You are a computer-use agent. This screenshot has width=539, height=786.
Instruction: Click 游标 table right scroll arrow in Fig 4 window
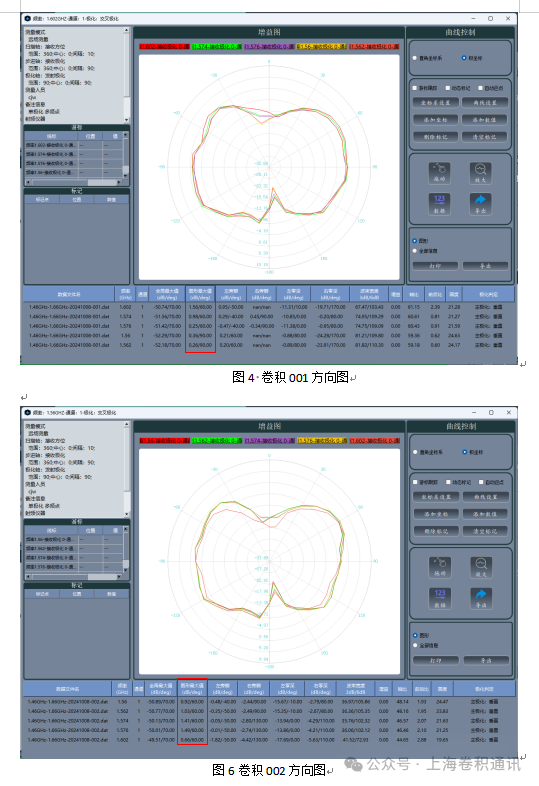119,182
